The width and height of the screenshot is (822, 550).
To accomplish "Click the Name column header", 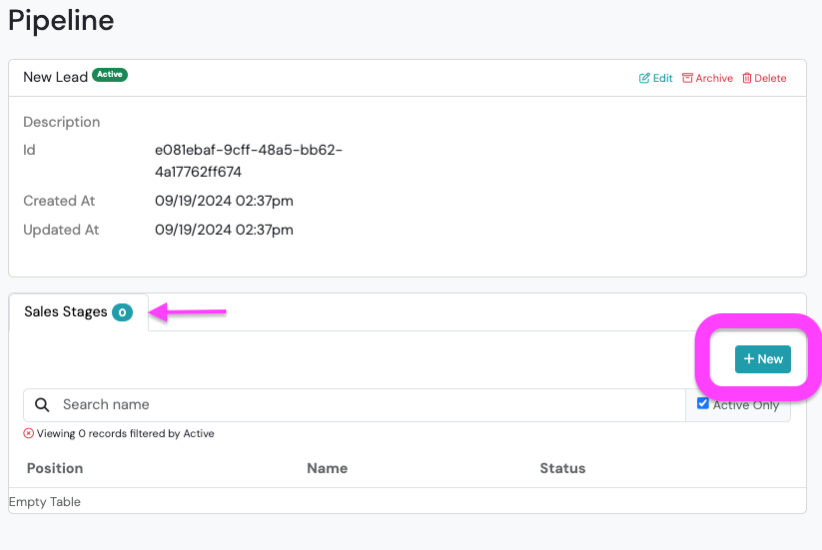I will 327,468.
